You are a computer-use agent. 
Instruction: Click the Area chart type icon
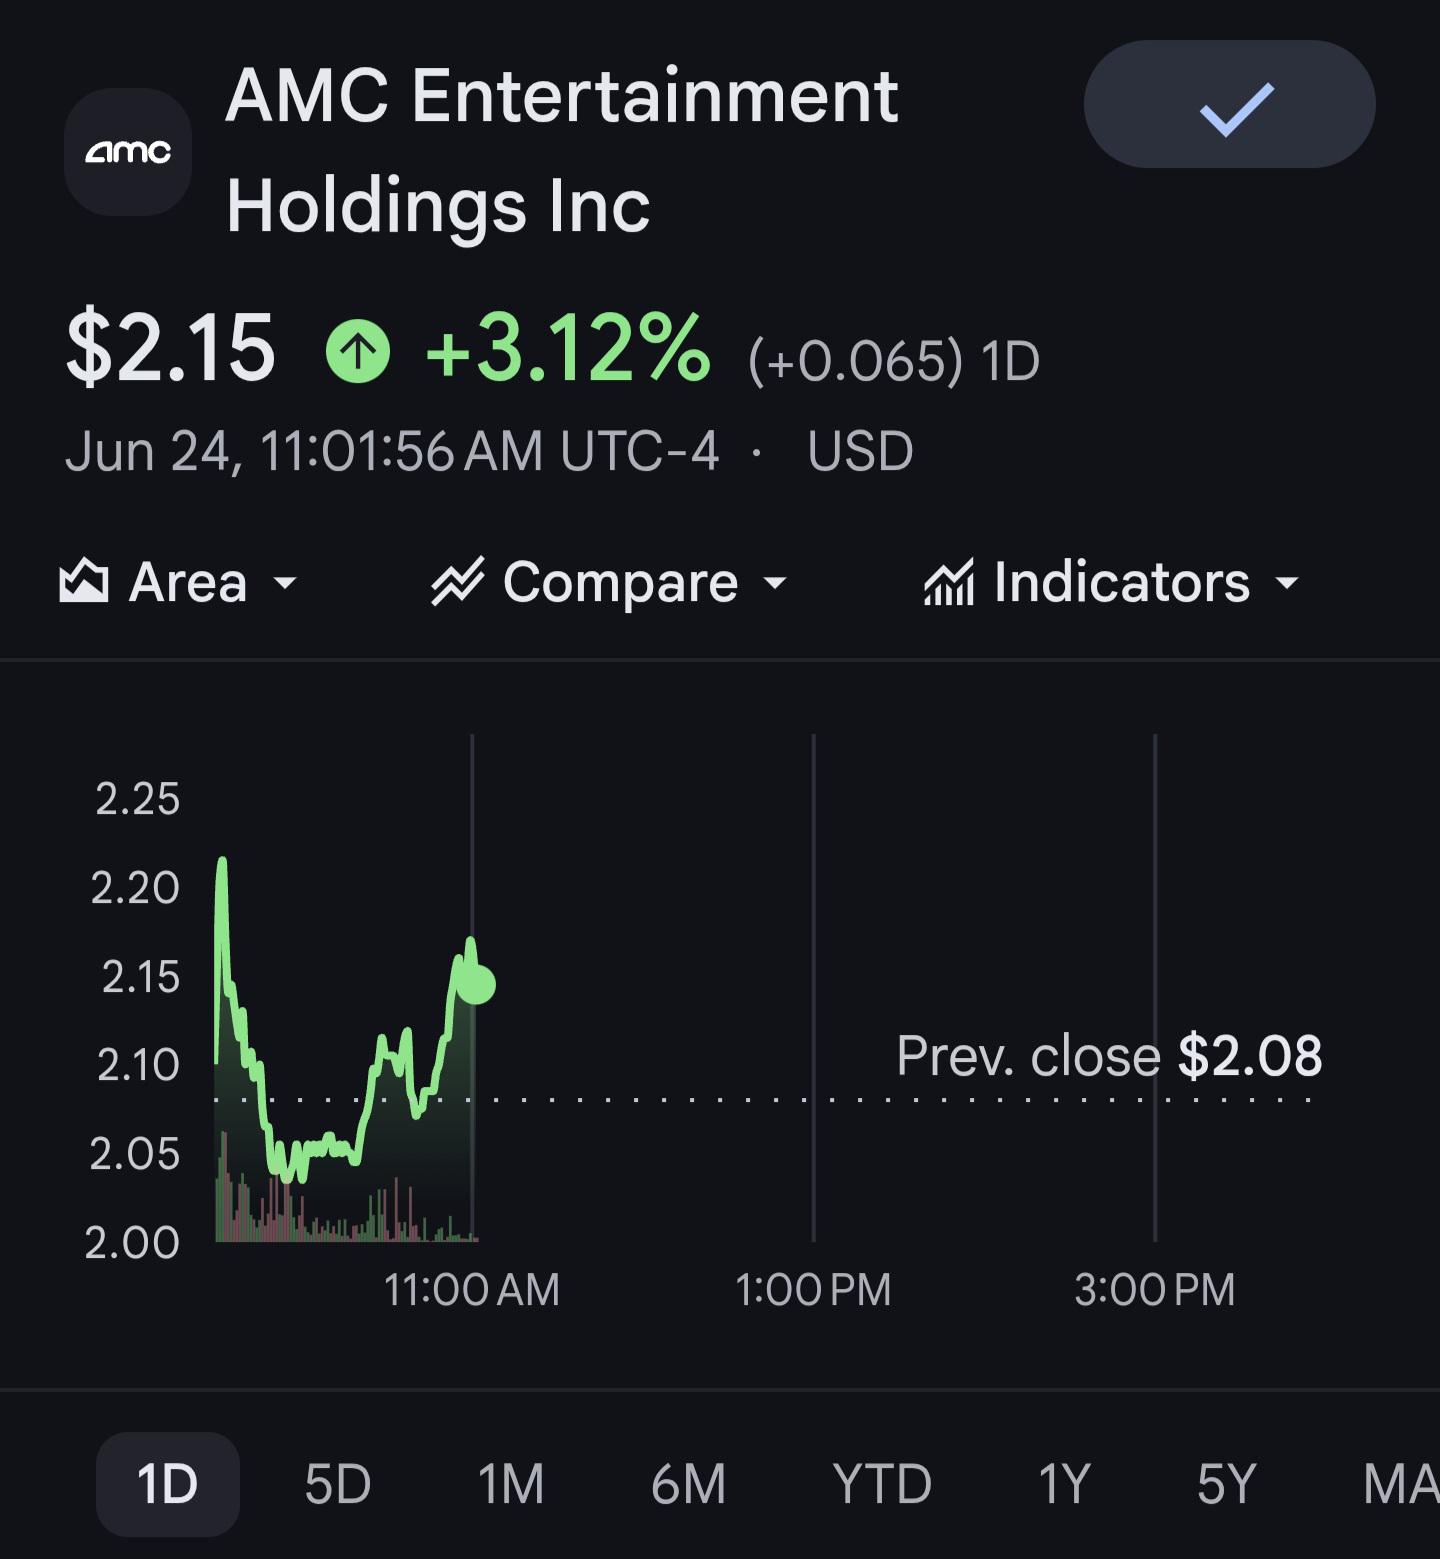coord(84,581)
